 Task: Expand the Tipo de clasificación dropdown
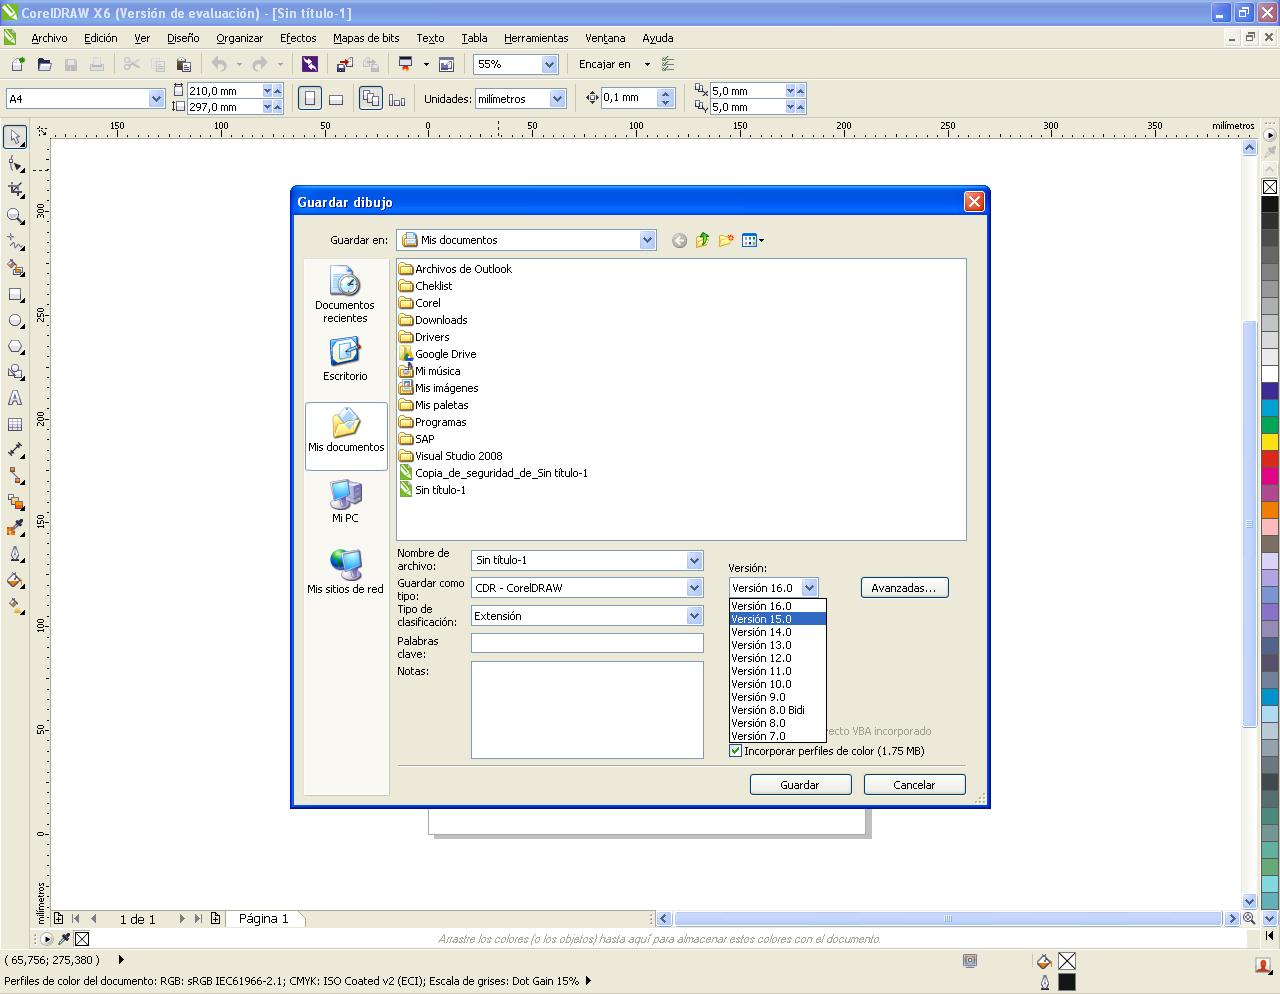pyautogui.click(x=694, y=616)
